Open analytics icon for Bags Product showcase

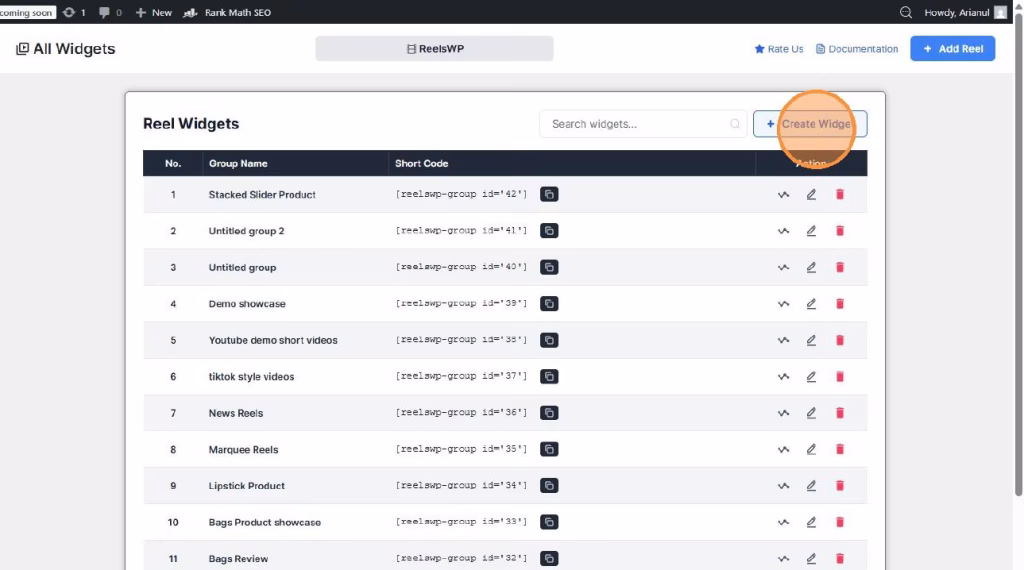pos(783,522)
